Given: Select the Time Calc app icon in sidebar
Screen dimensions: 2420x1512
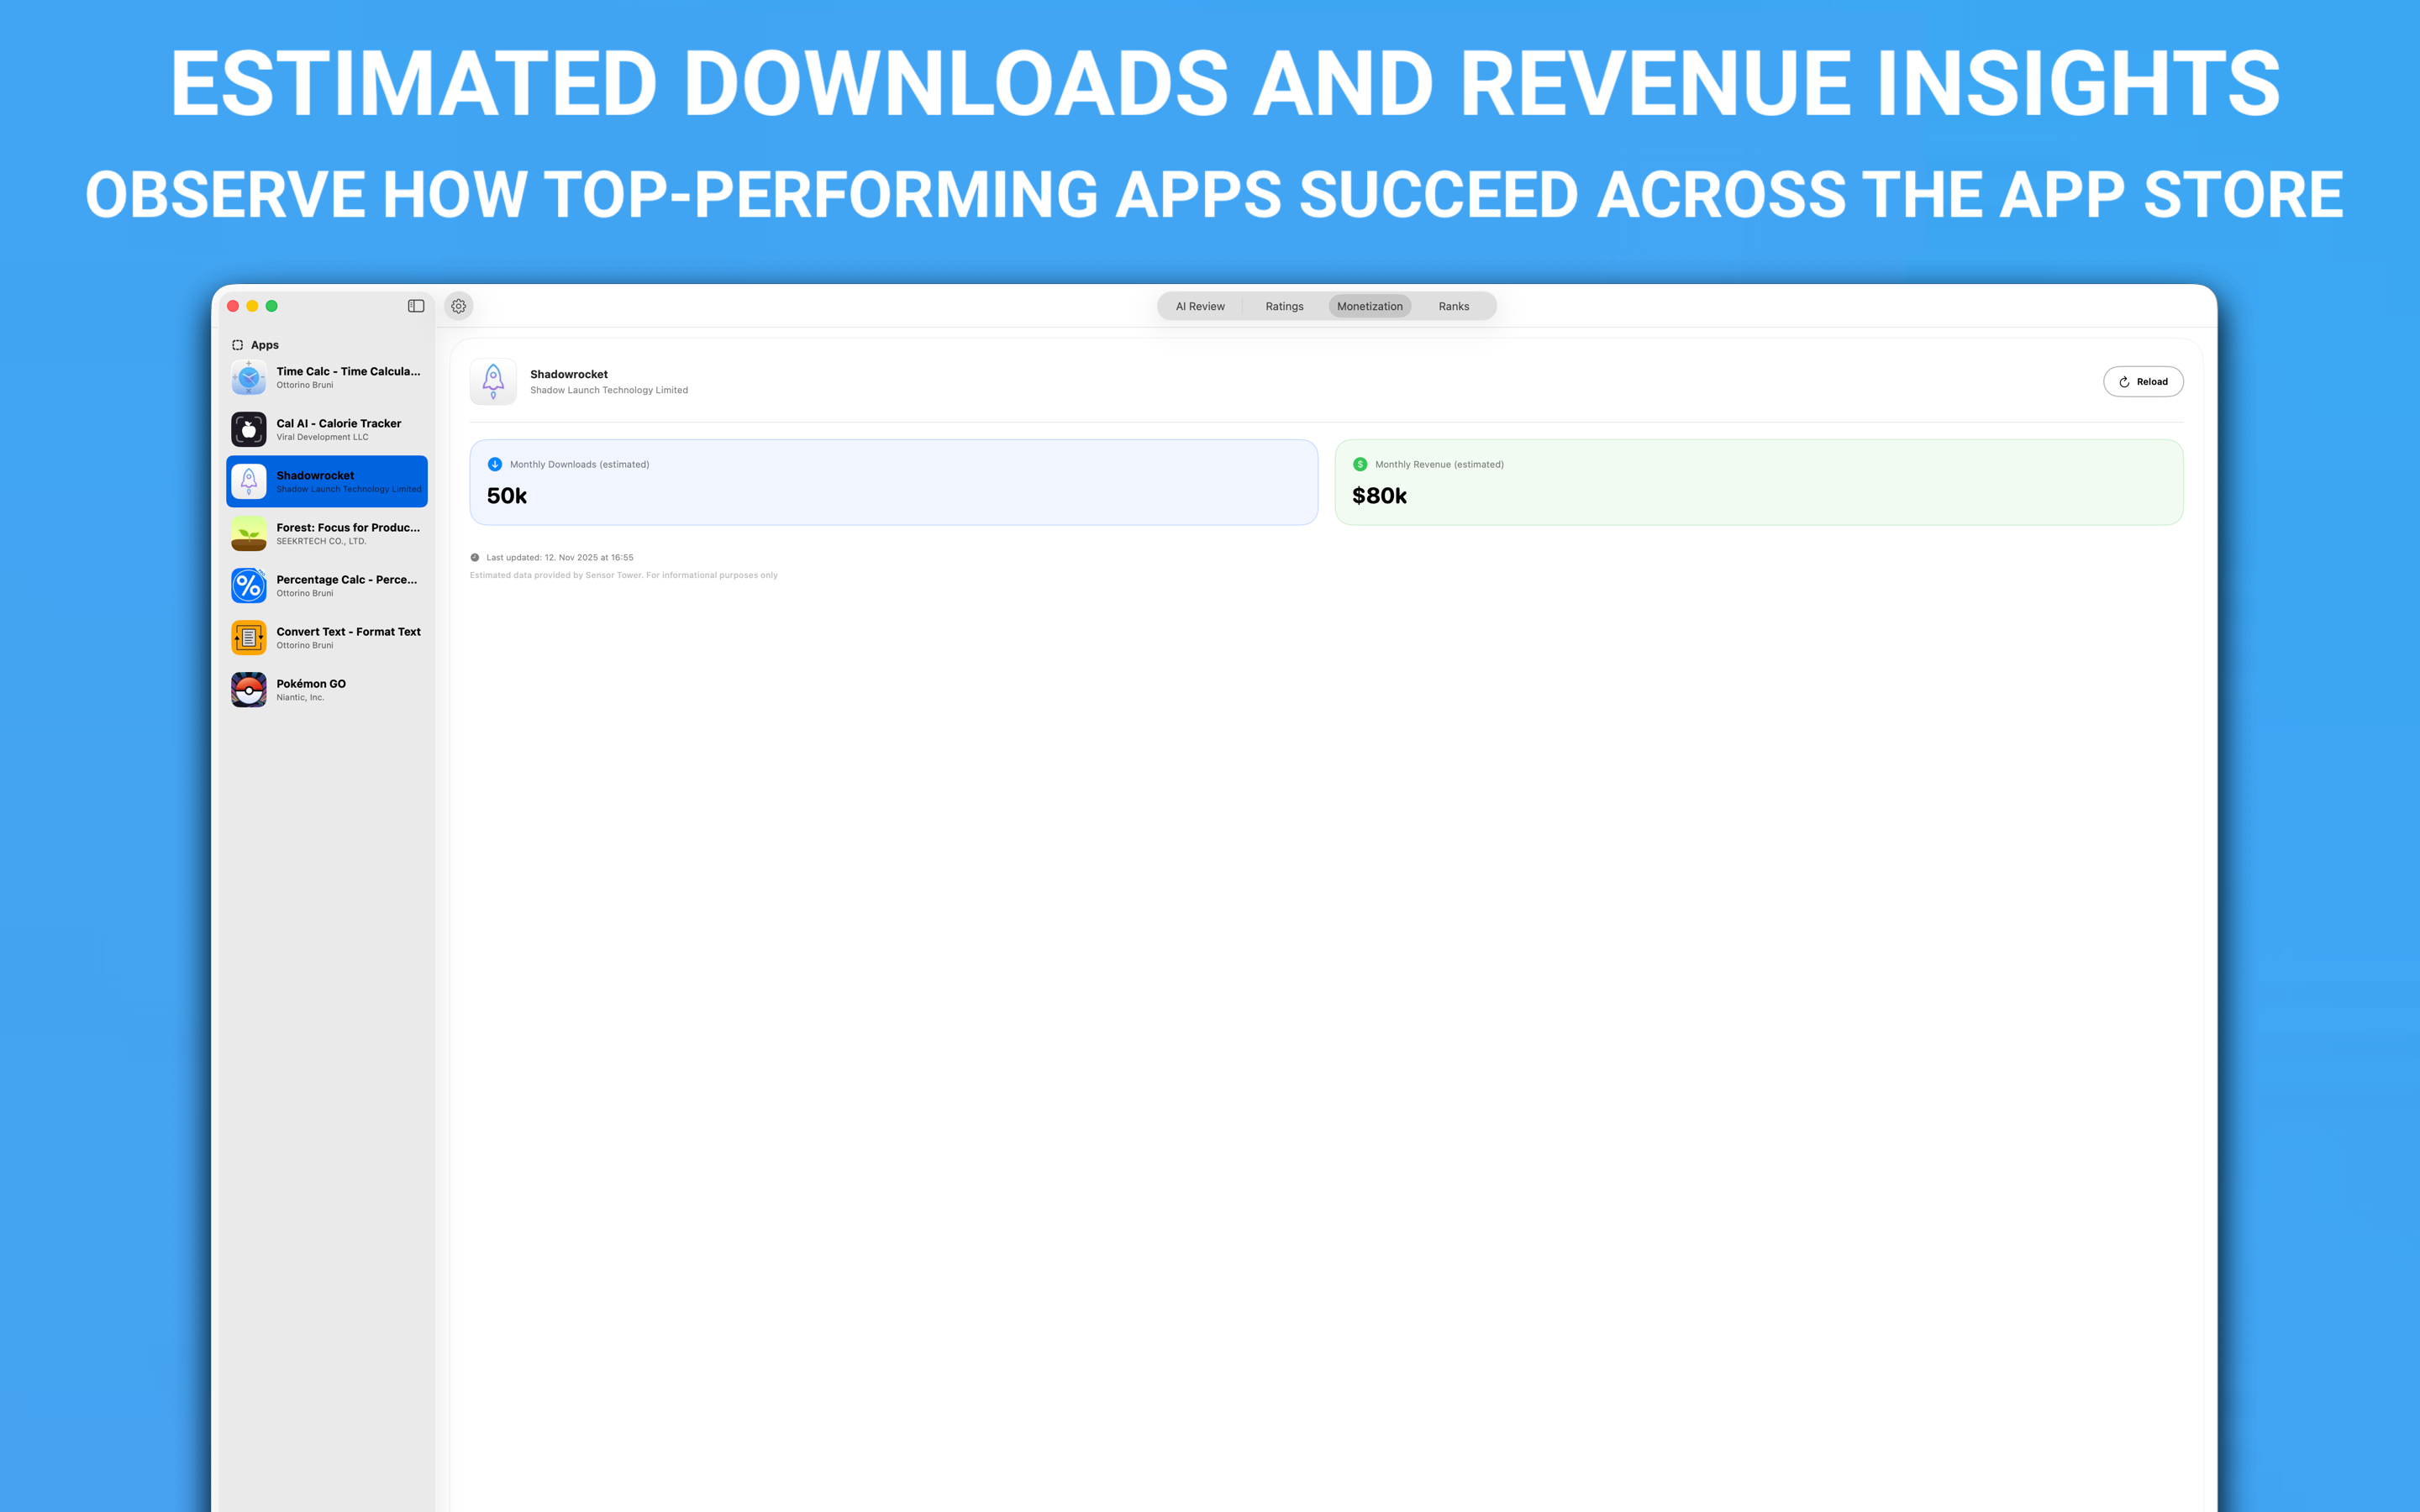Looking at the screenshot, I should 248,377.
